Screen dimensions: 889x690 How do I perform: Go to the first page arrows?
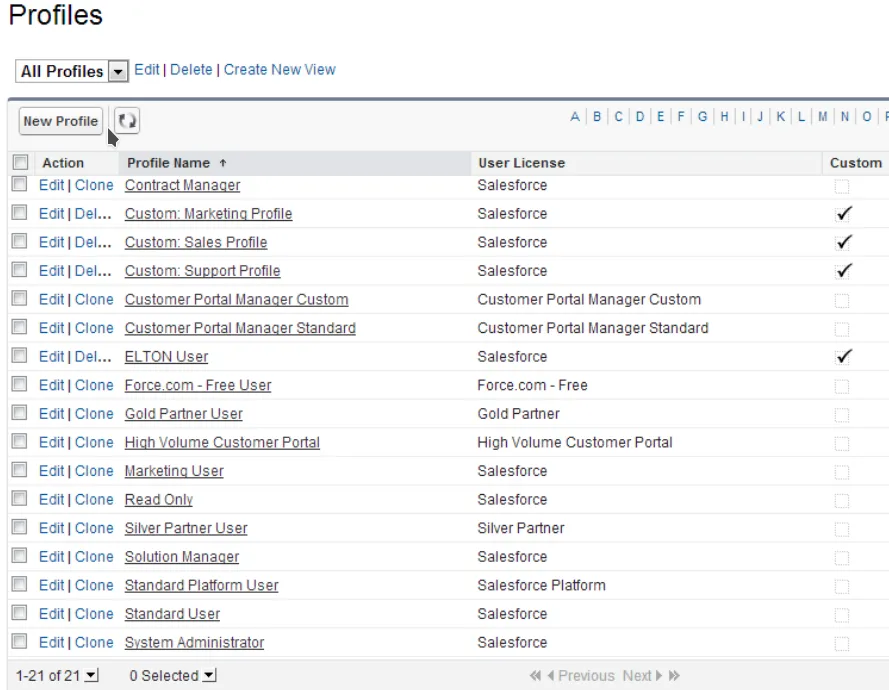coord(535,675)
